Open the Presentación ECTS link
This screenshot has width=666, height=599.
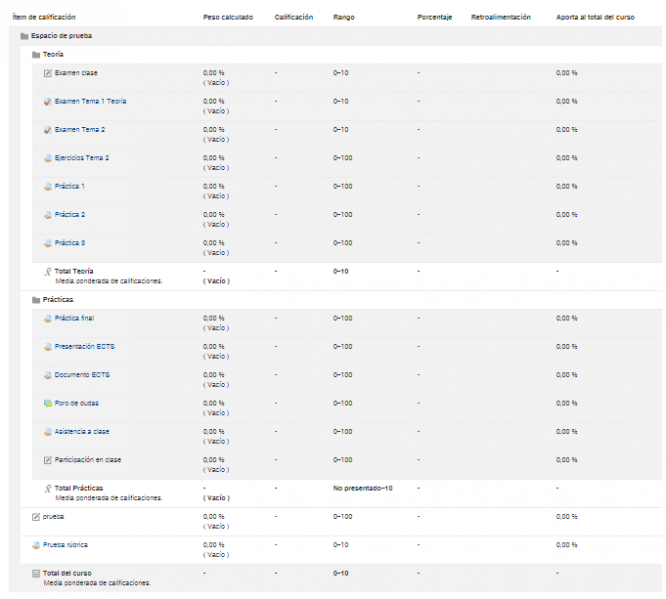(x=85, y=346)
